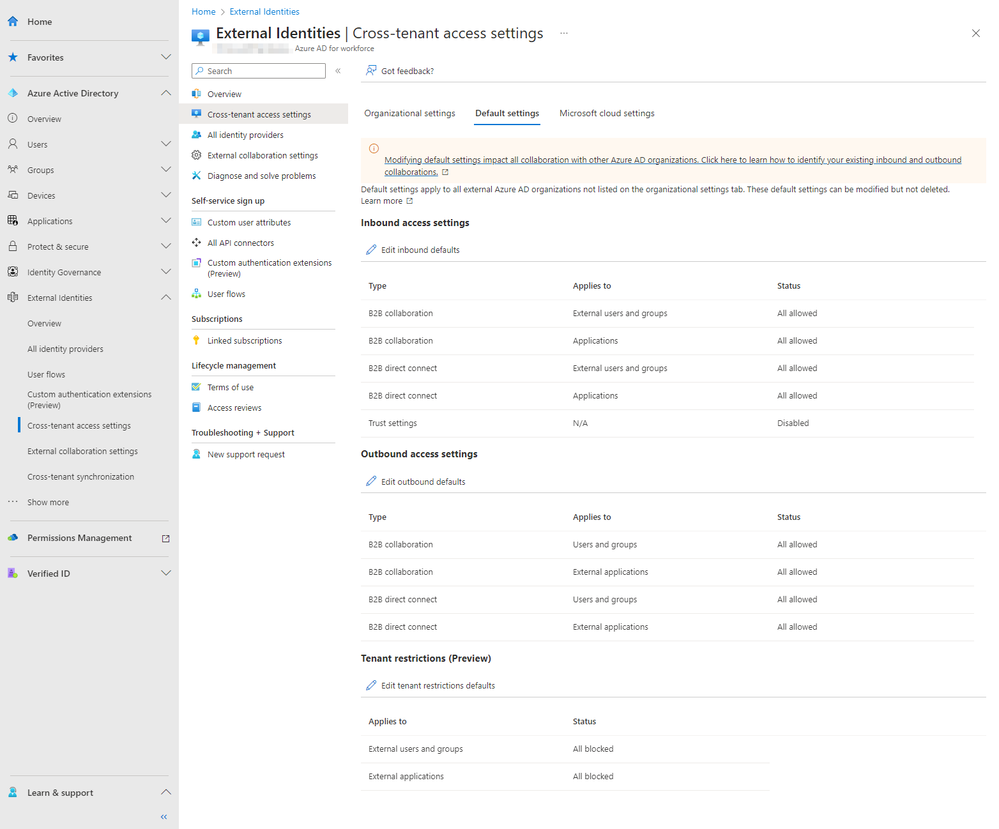This screenshot has width=999, height=829.
Task: Click the pencil icon beside Edit inbound defaults
Action: click(x=371, y=250)
